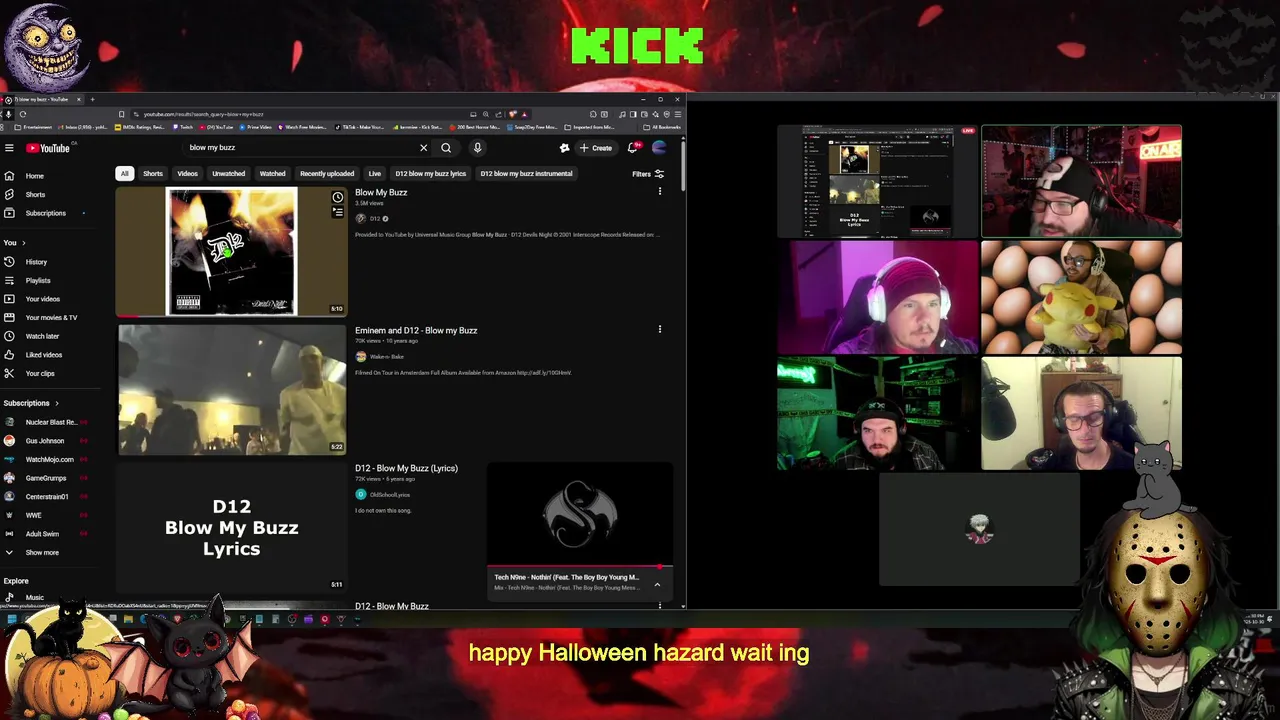Expand miniplayer queue chevron
The width and height of the screenshot is (1280, 720).
[x=657, y=584]
